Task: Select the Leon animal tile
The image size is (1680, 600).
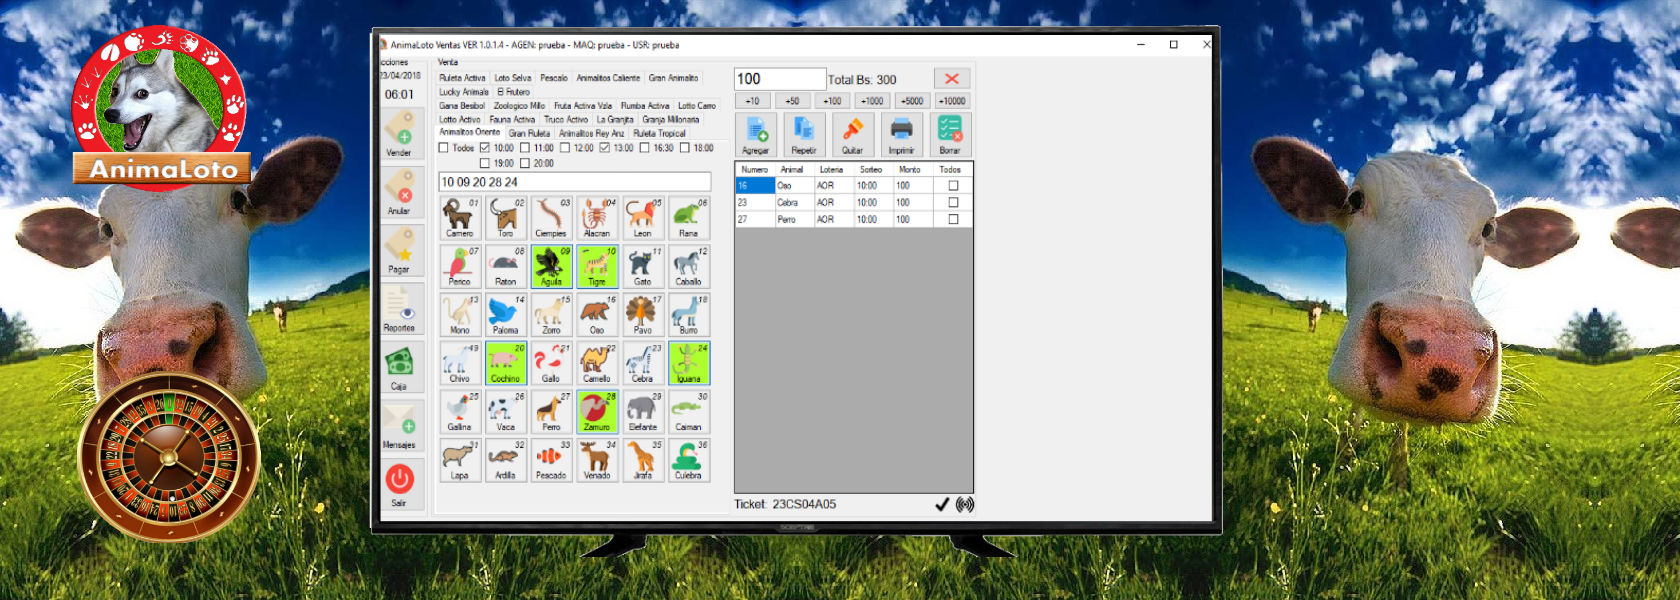Action: click(643, 217)
